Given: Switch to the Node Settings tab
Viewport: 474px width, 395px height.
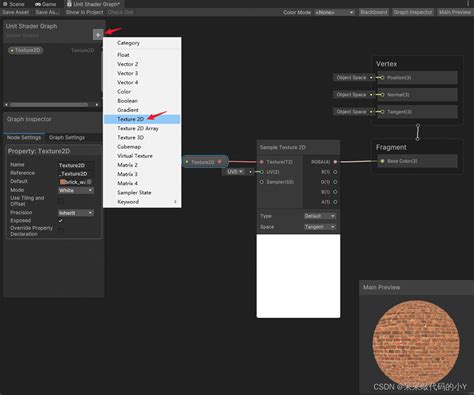Looking at the screenshot, I should pos(24,137).
